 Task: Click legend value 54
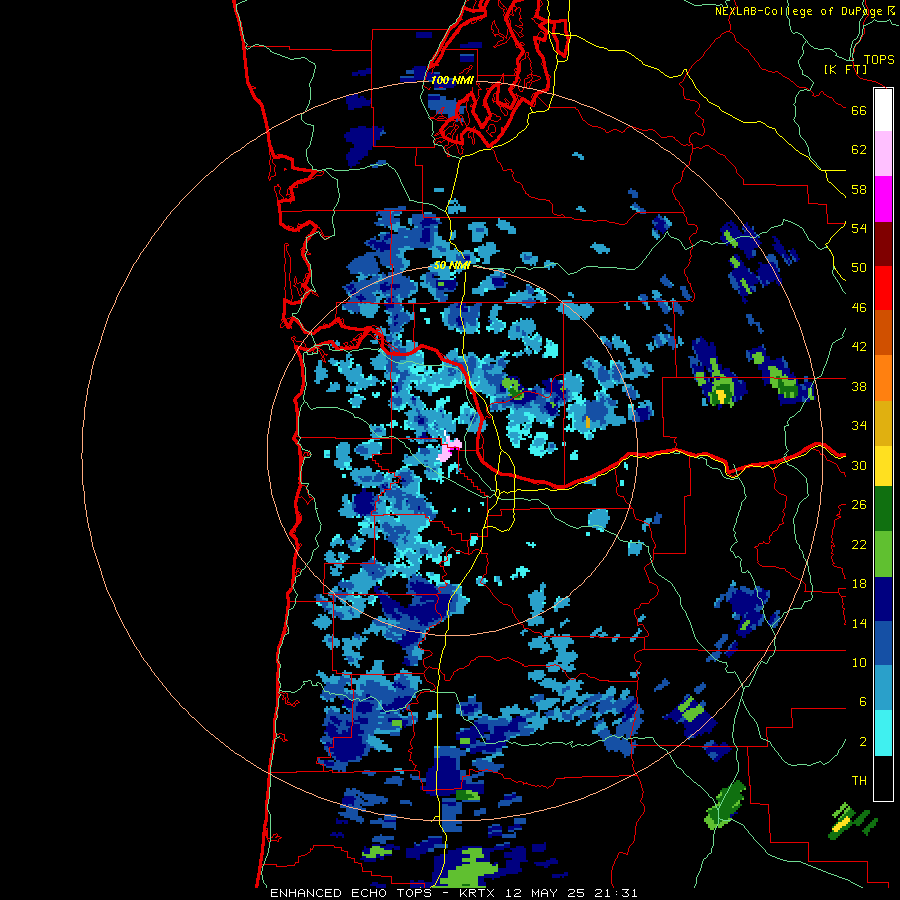[859, 228]
